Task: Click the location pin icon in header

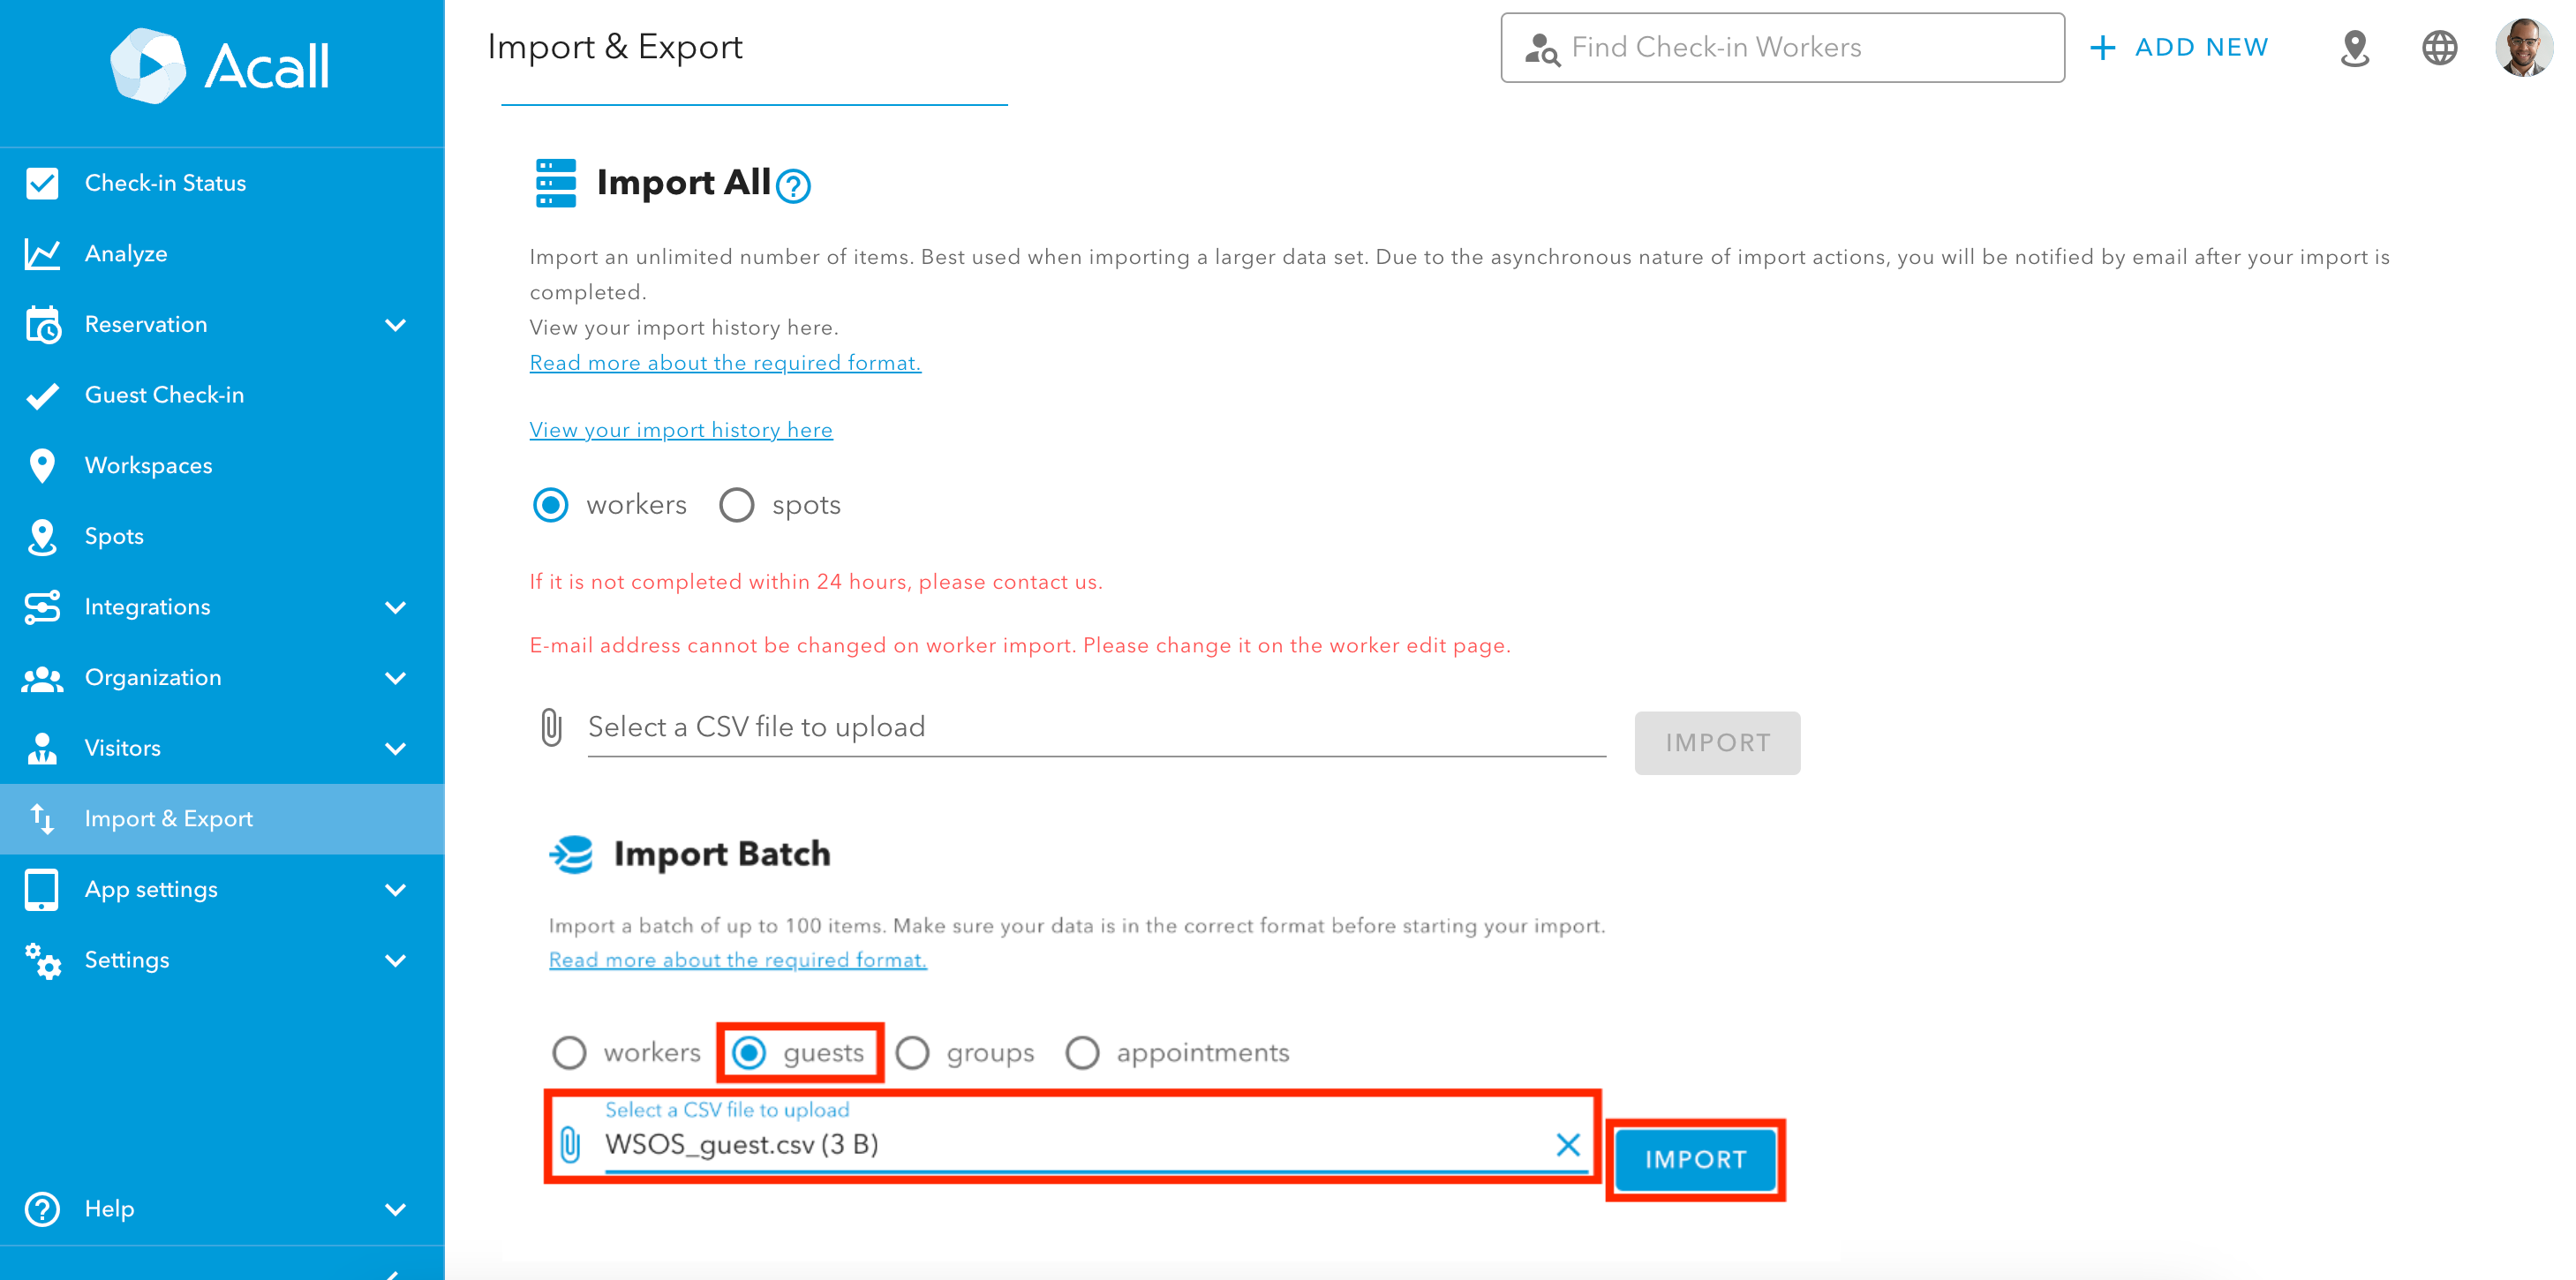Action: click(x=2355, y=48)
